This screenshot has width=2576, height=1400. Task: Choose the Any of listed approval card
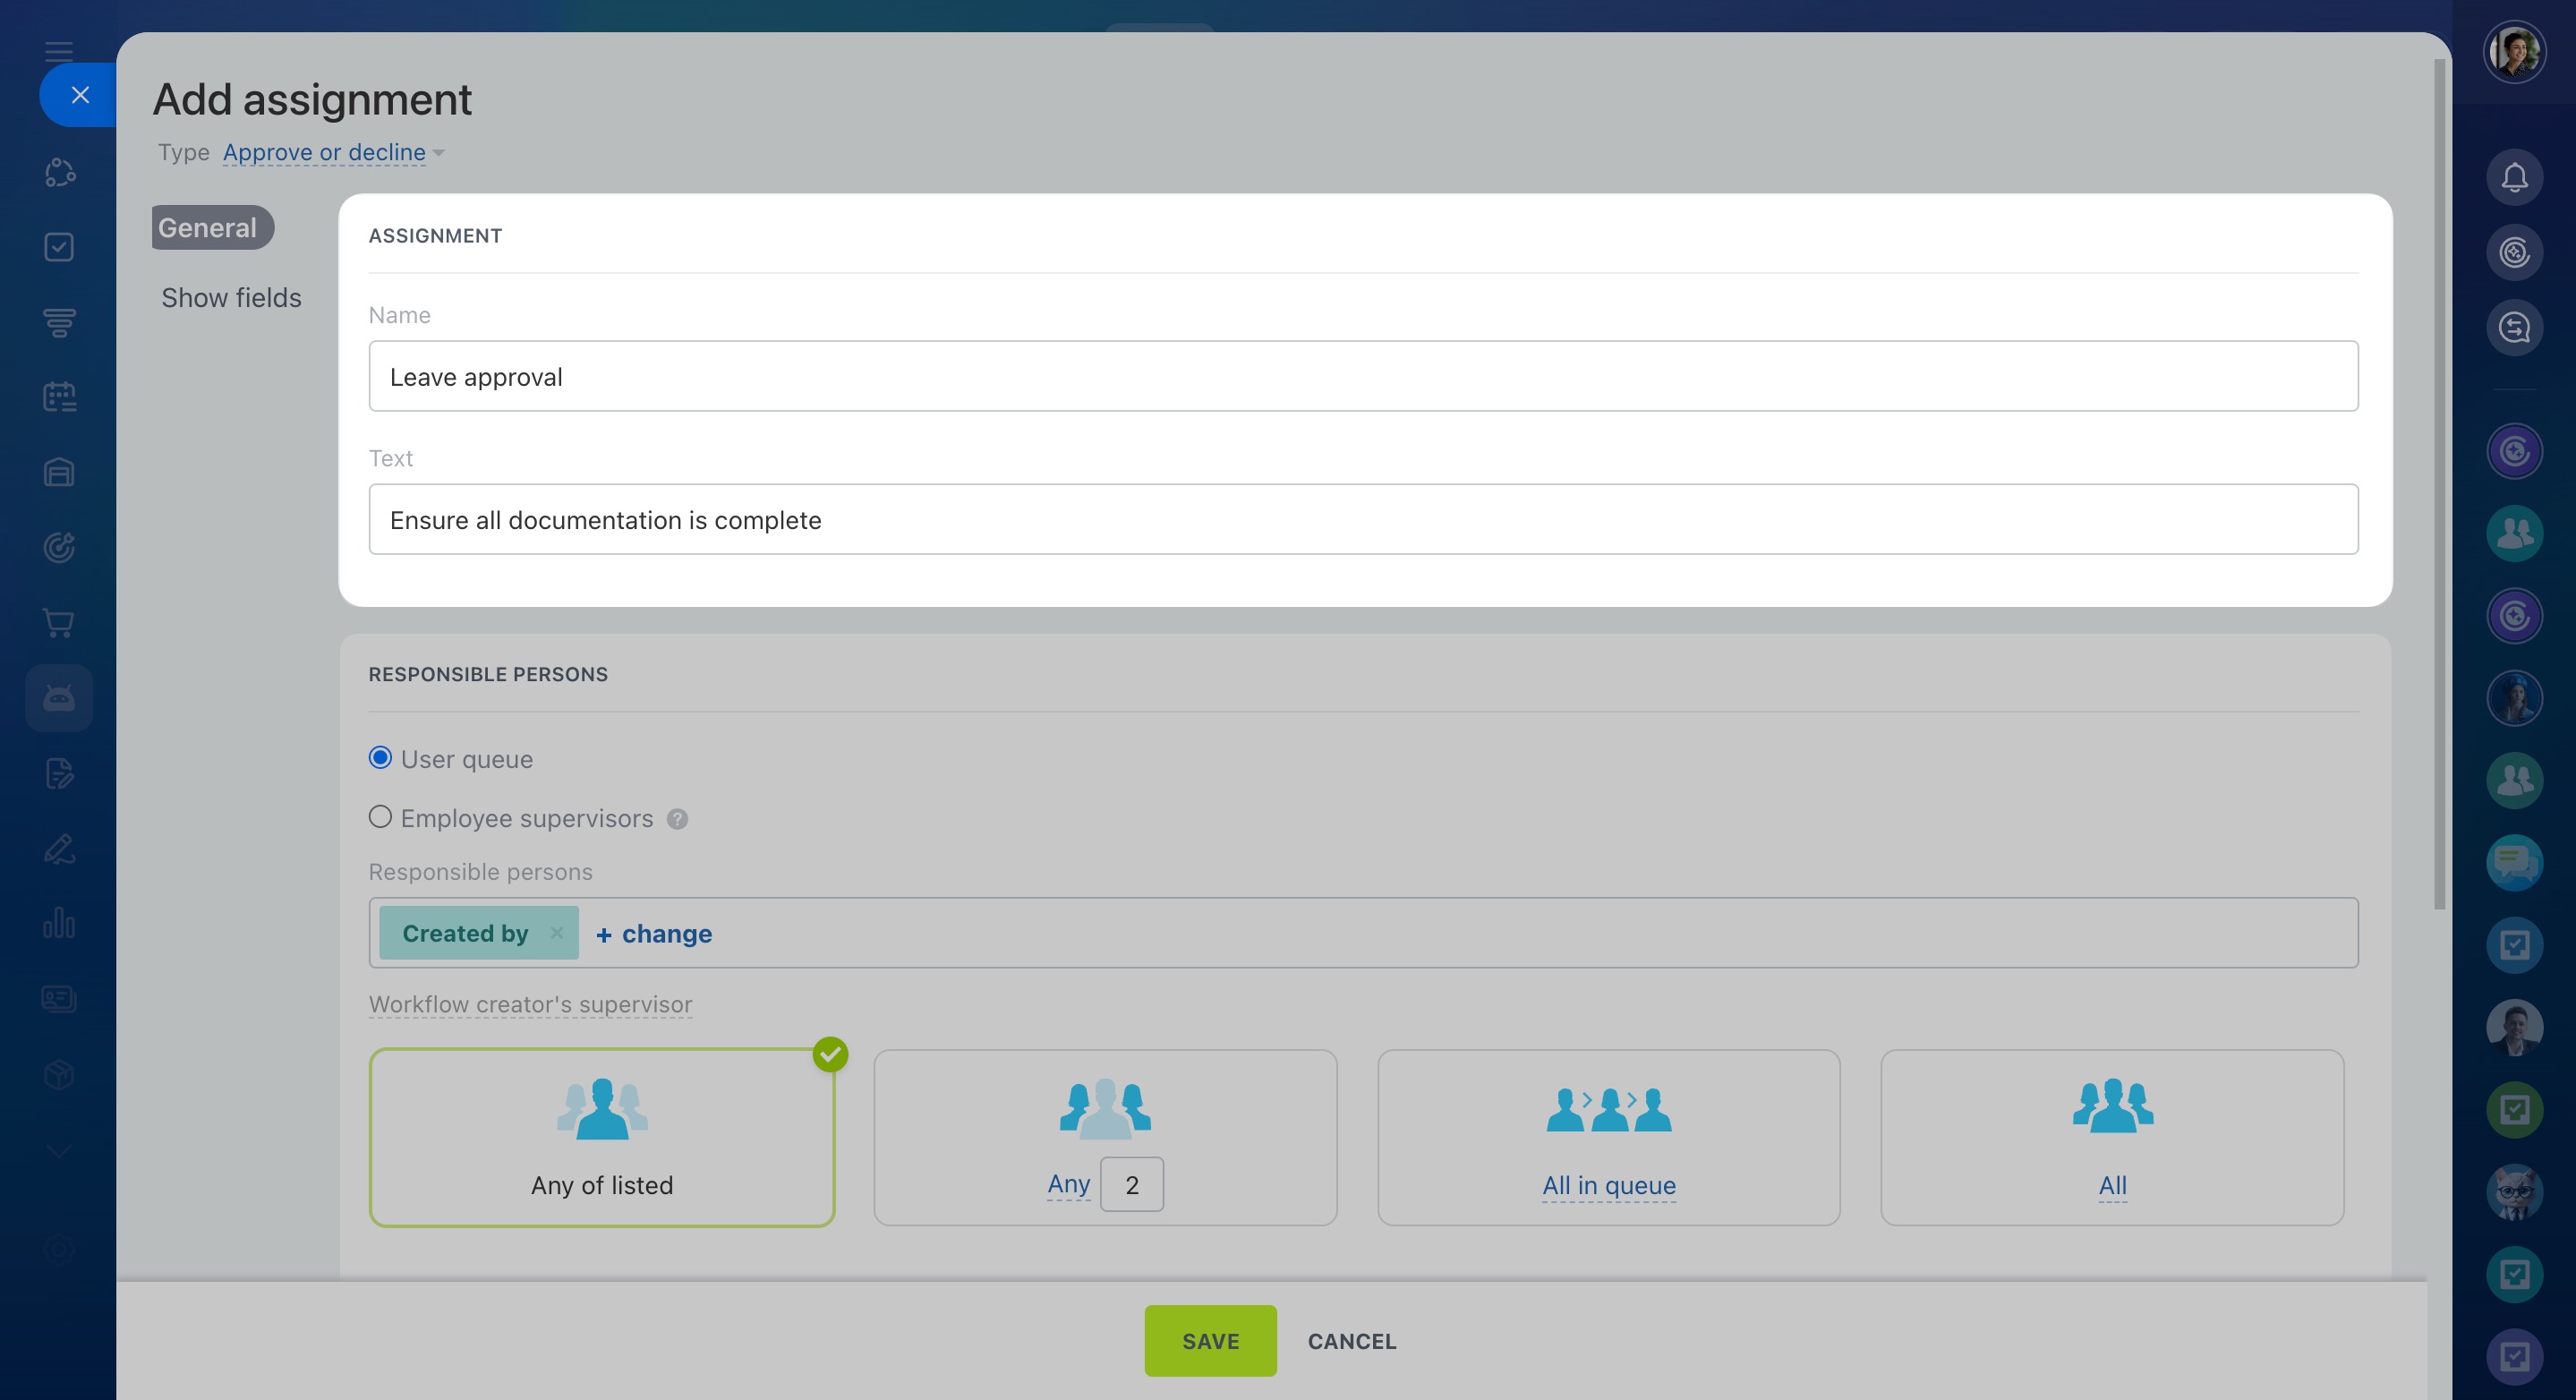click(602, 1138)
